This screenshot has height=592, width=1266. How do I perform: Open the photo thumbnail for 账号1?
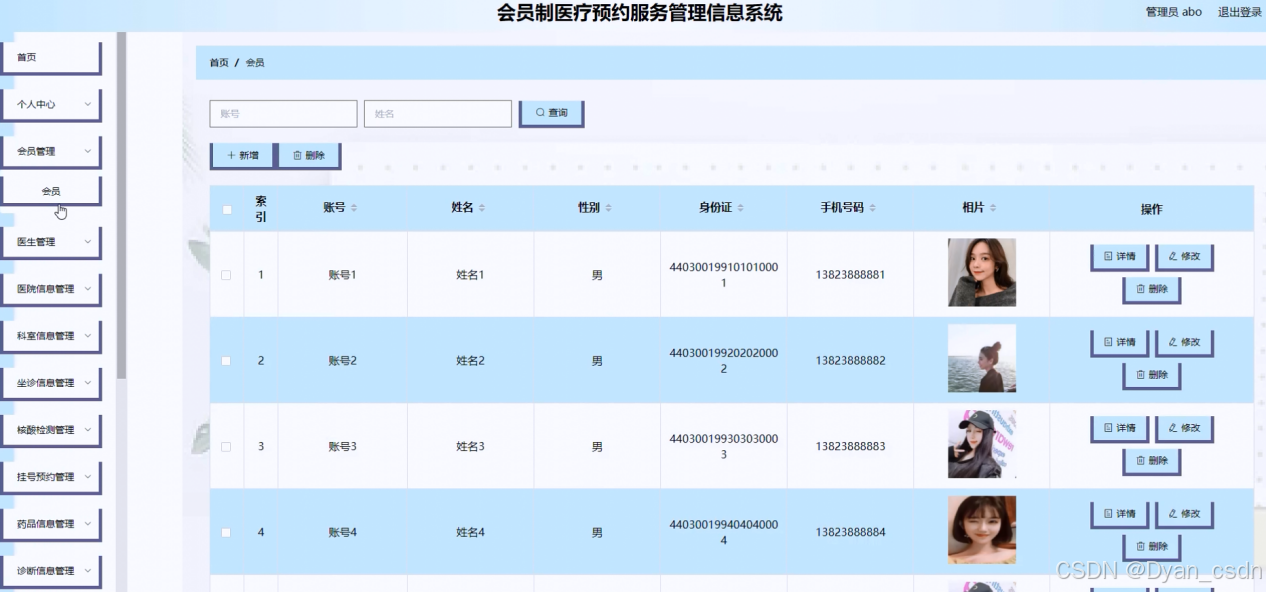(x=982, y=272)
